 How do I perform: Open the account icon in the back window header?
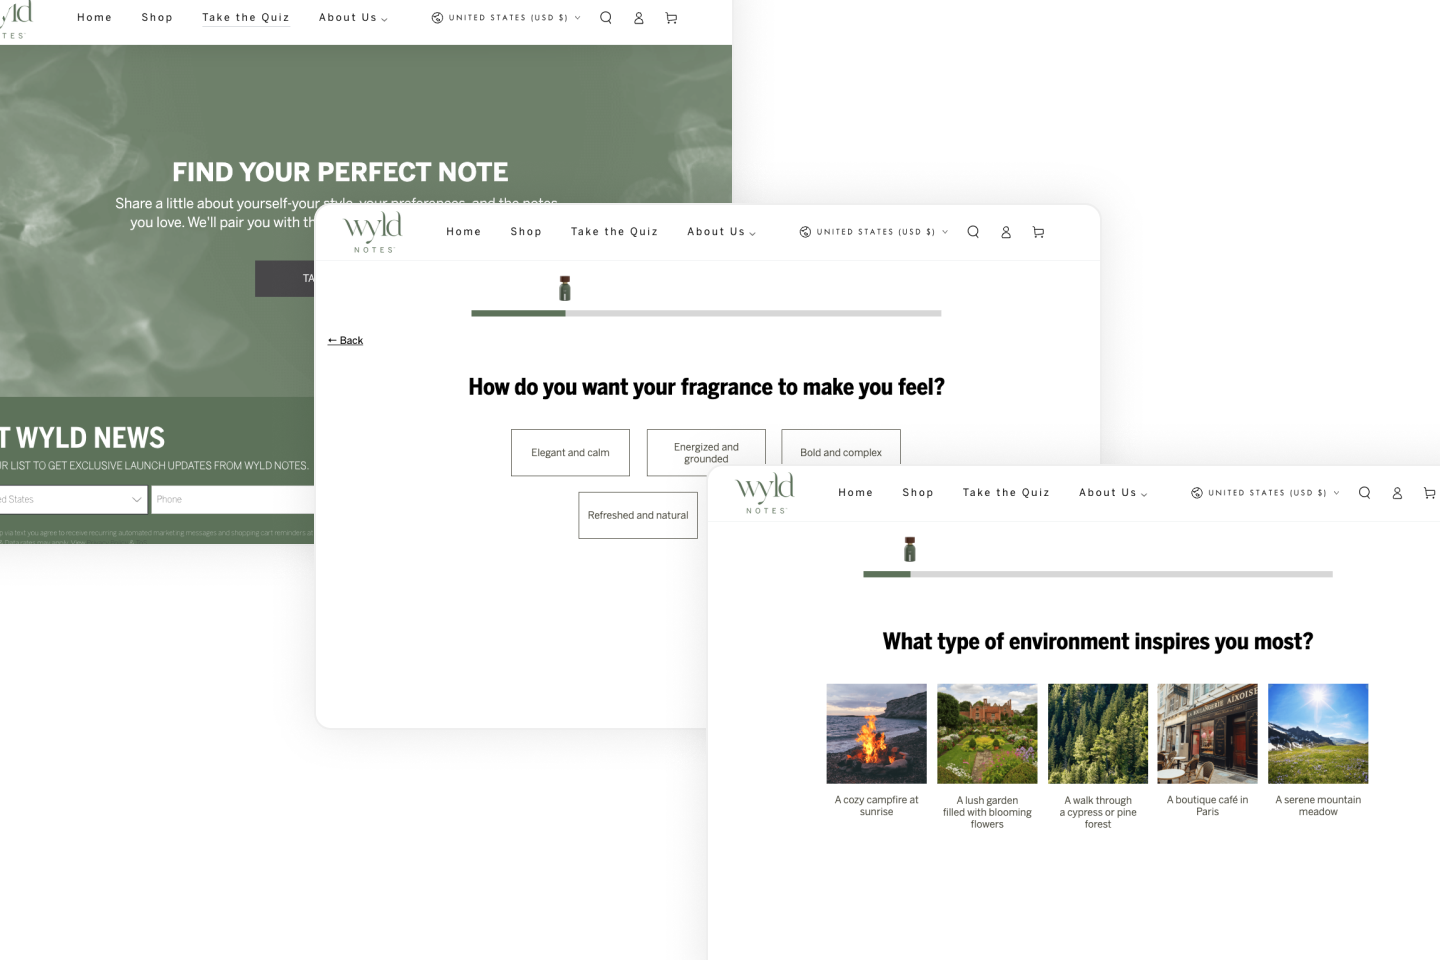point(638,18)
